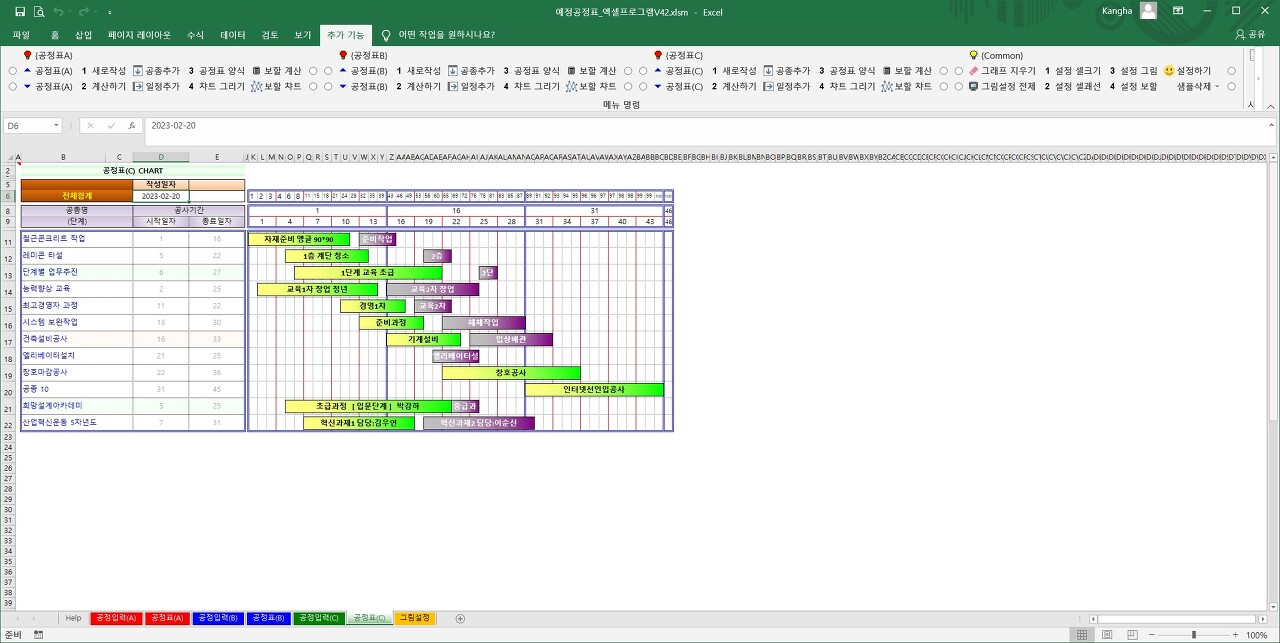Open the 페이지 레이아웃 ribbon tab
This screenshot has width=1280, height=643.
click(140, 35)
